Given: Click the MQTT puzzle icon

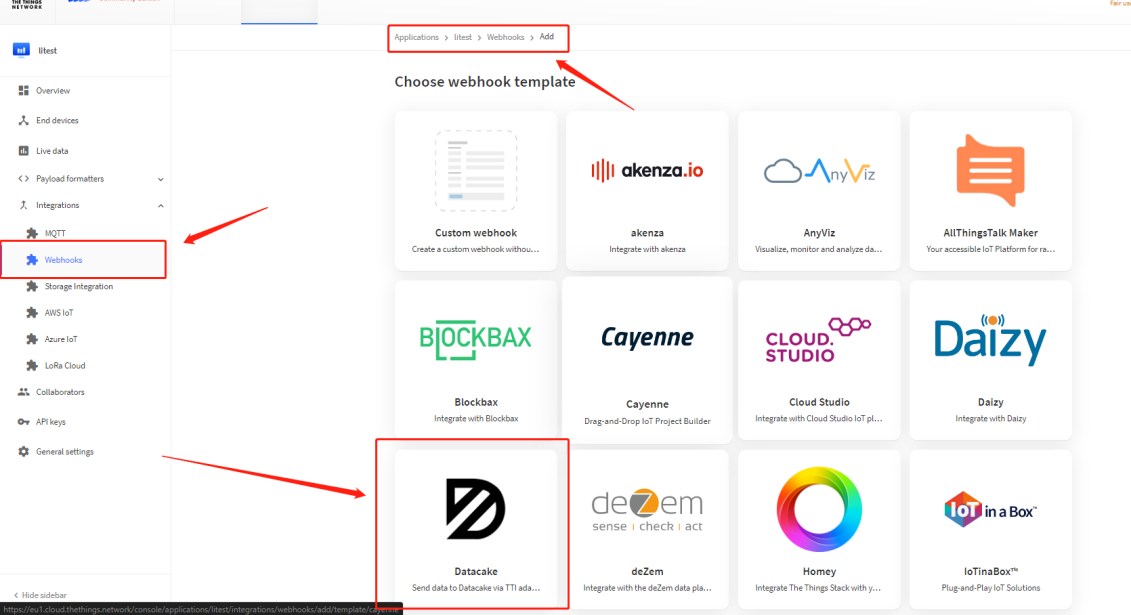Looking at the screenshot, I should (x=32, y=233).
